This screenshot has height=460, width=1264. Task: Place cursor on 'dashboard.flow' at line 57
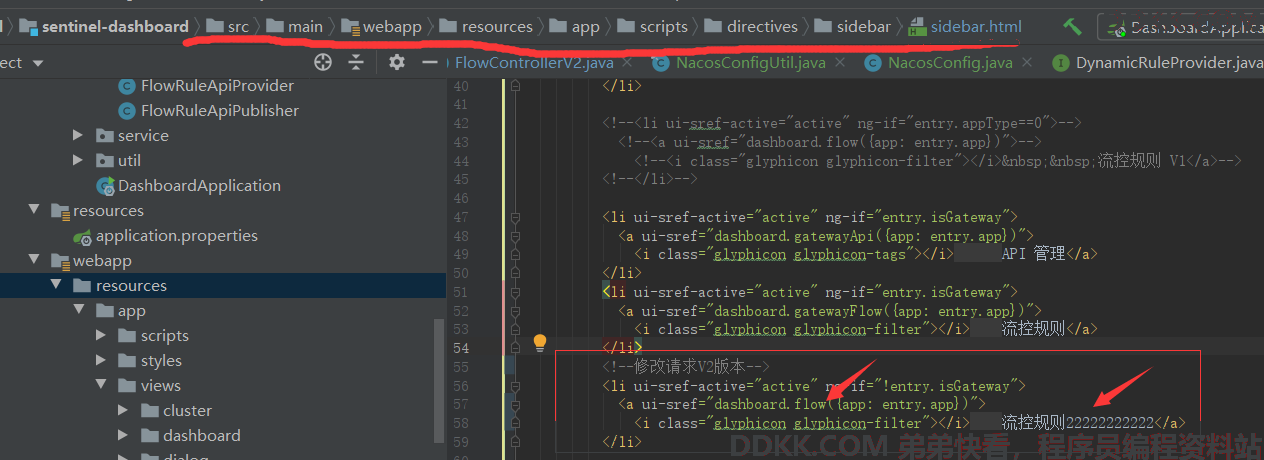pos(768,404)
